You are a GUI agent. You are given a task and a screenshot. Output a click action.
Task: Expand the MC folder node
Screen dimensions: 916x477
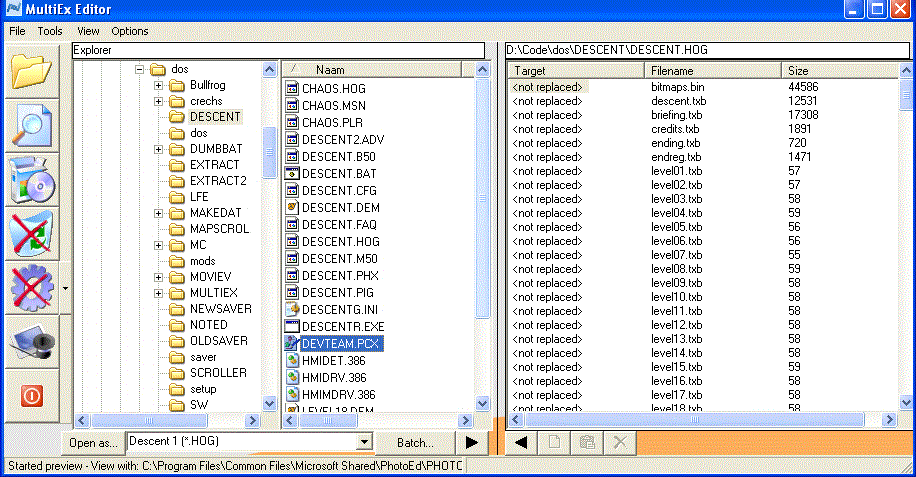(x=158, y=245)
